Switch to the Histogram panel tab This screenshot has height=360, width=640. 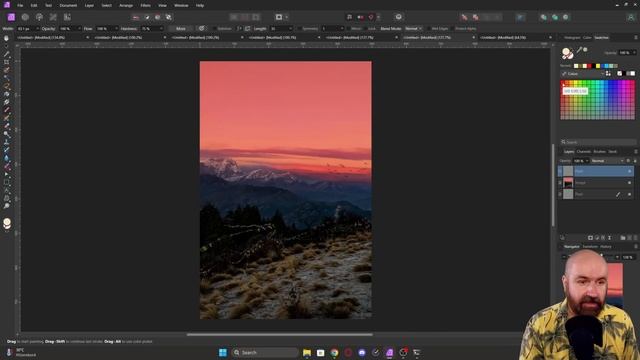coord(572,38)
